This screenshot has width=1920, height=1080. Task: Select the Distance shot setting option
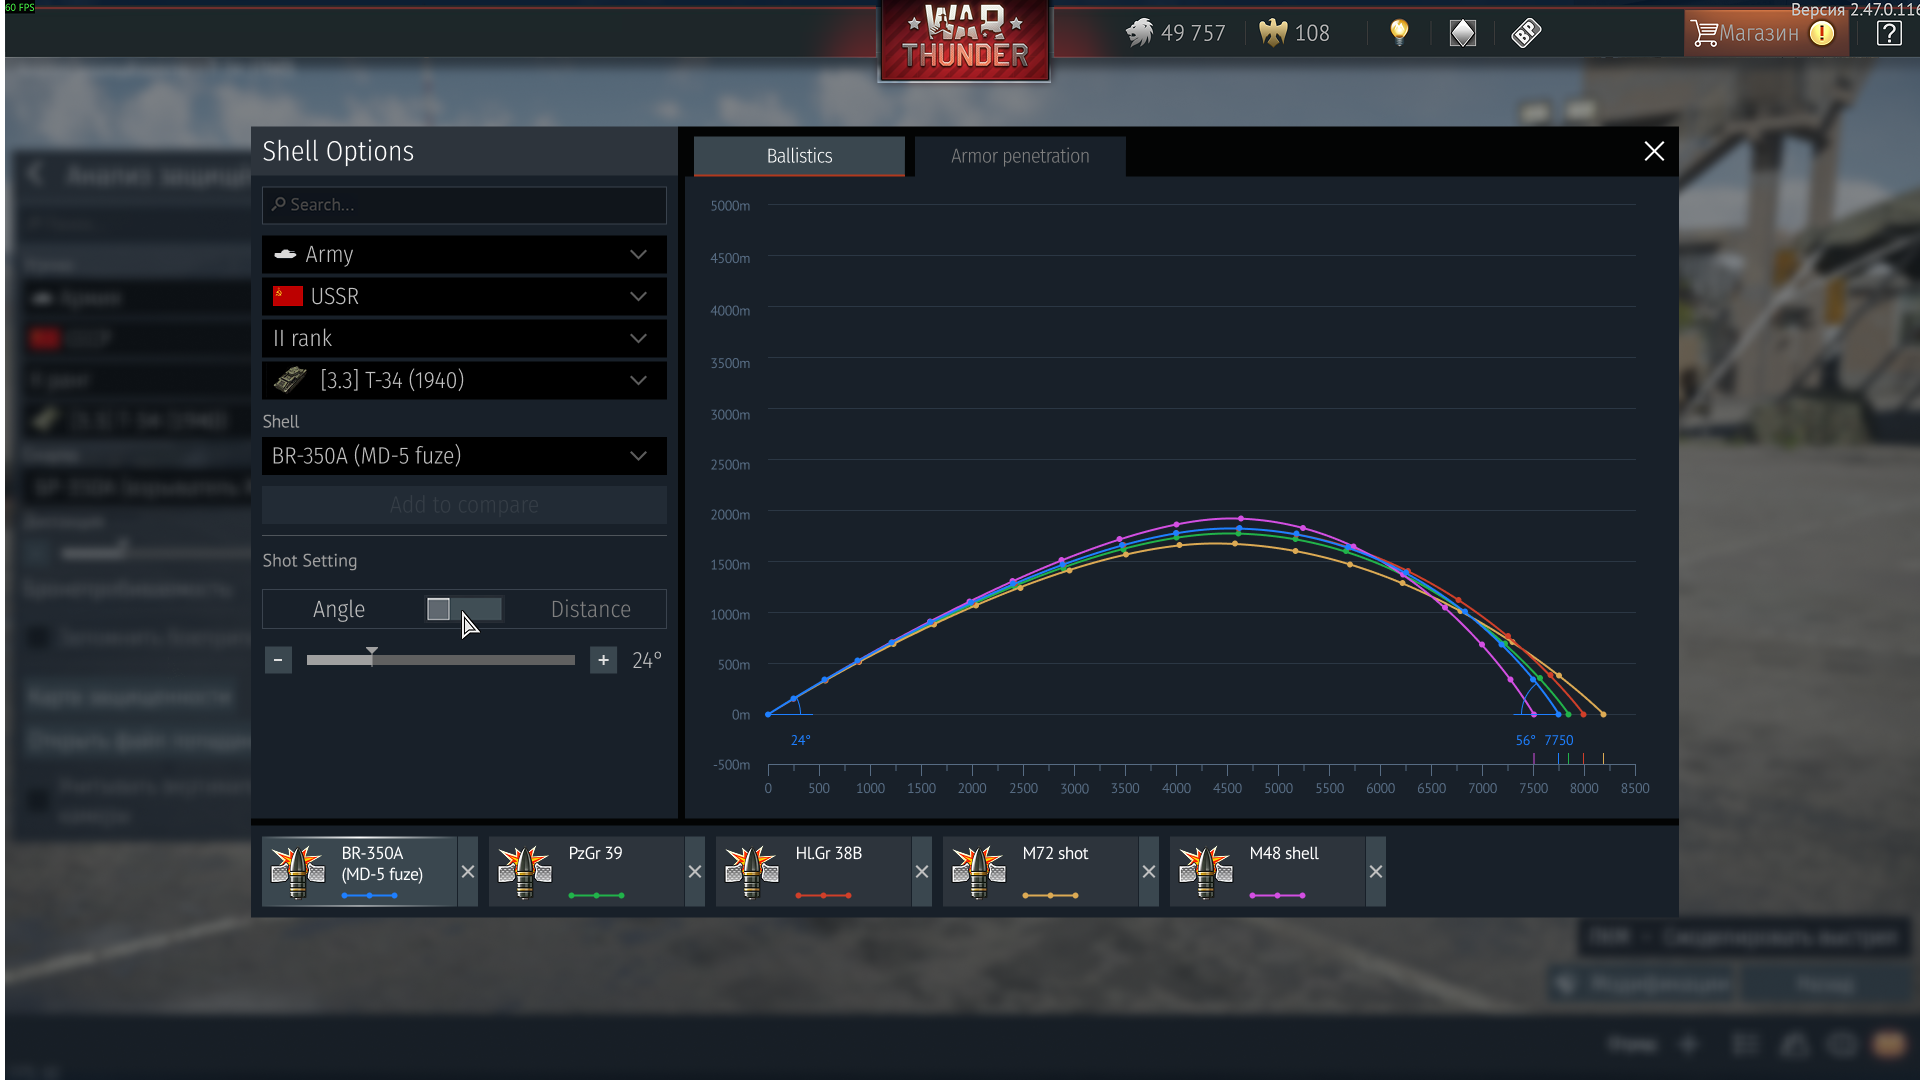pos(590,609)
